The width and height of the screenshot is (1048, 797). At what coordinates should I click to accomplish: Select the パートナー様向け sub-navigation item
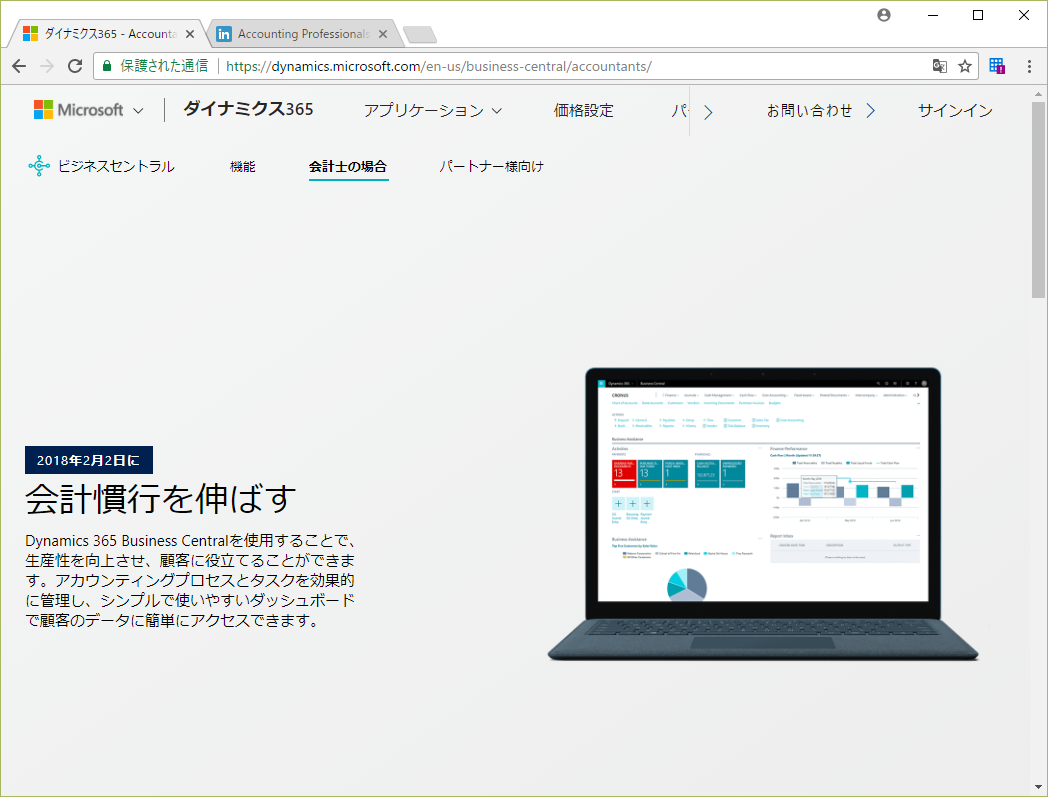click(491, 166)
